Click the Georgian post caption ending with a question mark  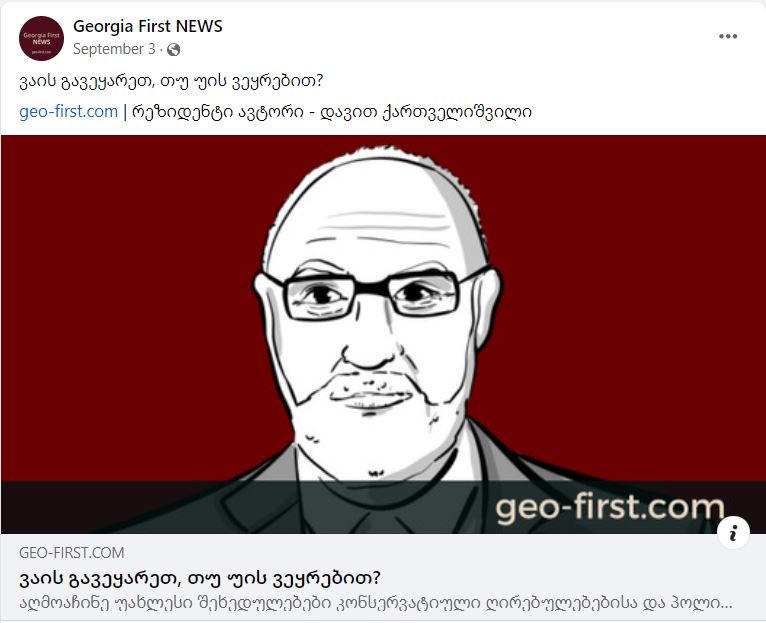coord(171,81)
